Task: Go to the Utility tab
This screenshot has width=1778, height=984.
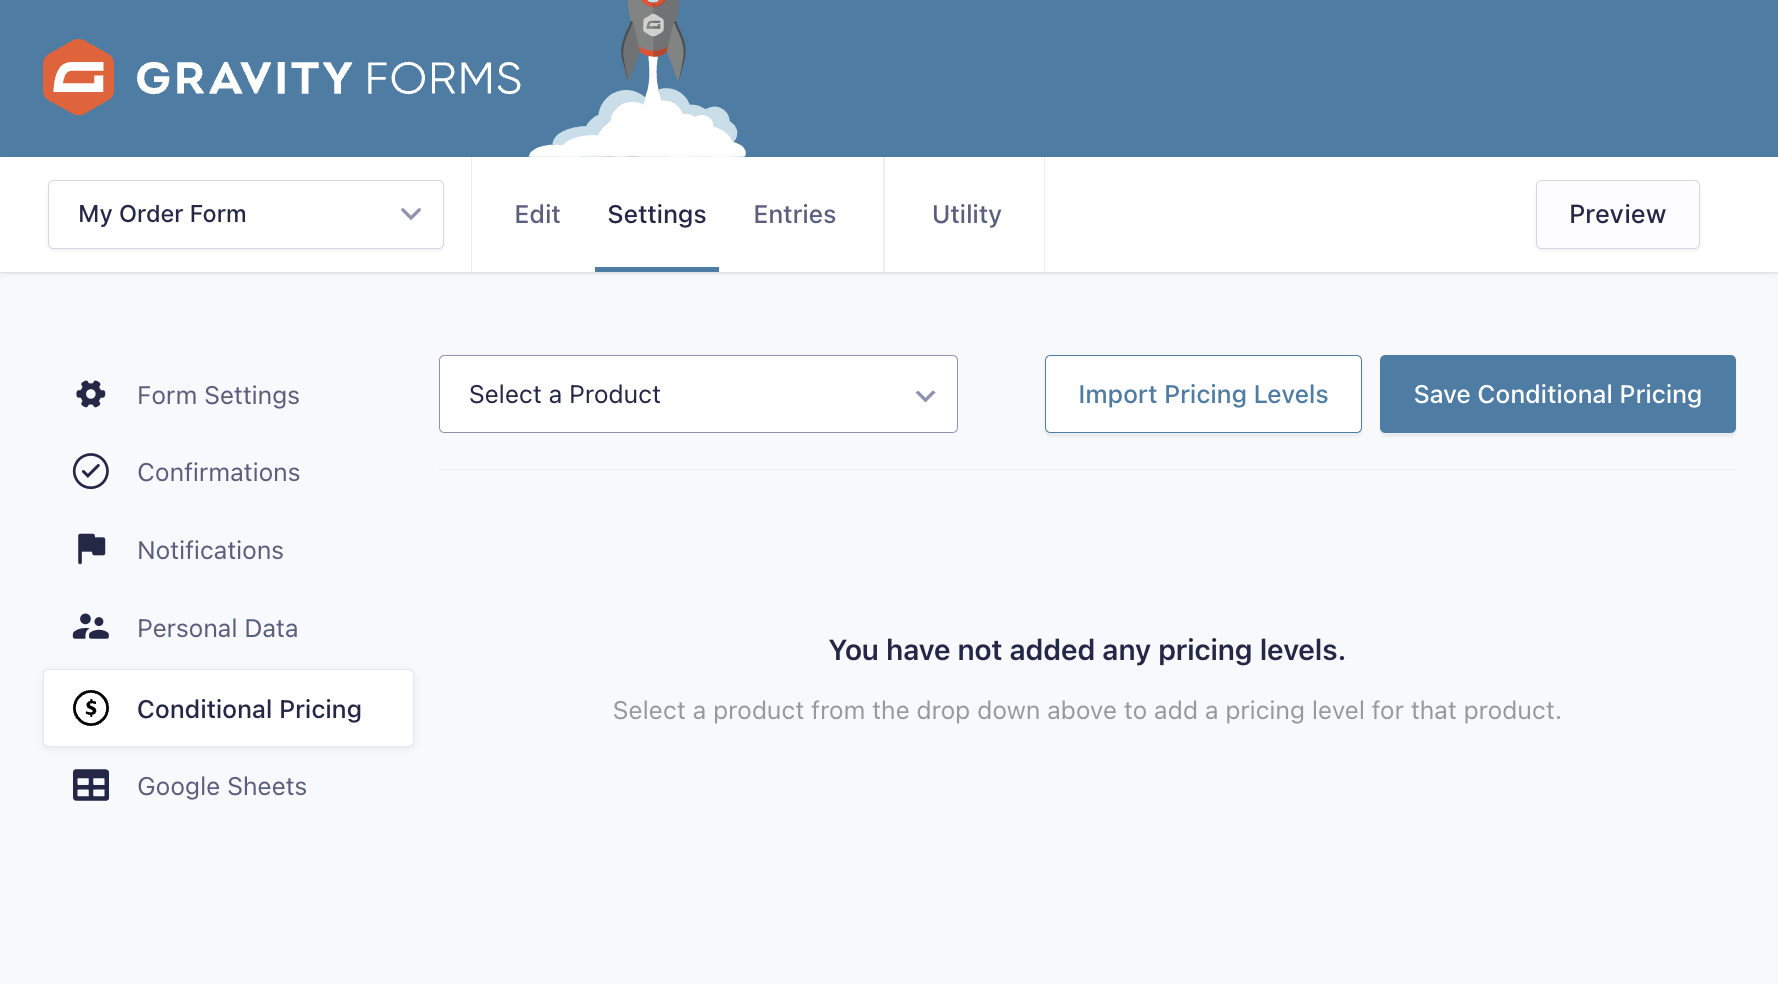Action: [x=966, y=214]
